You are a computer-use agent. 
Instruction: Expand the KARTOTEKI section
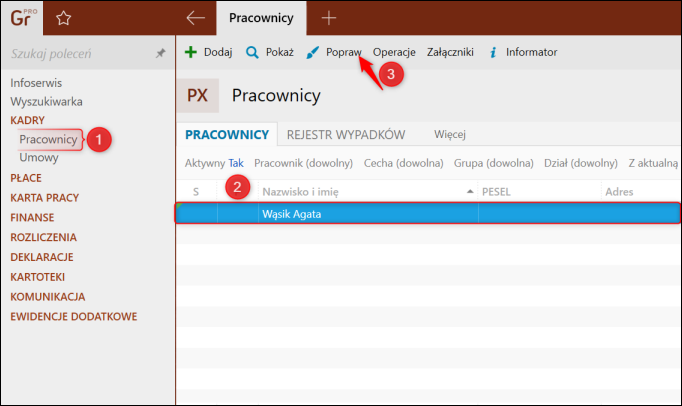pyautogui.click(x=37, y=277)
